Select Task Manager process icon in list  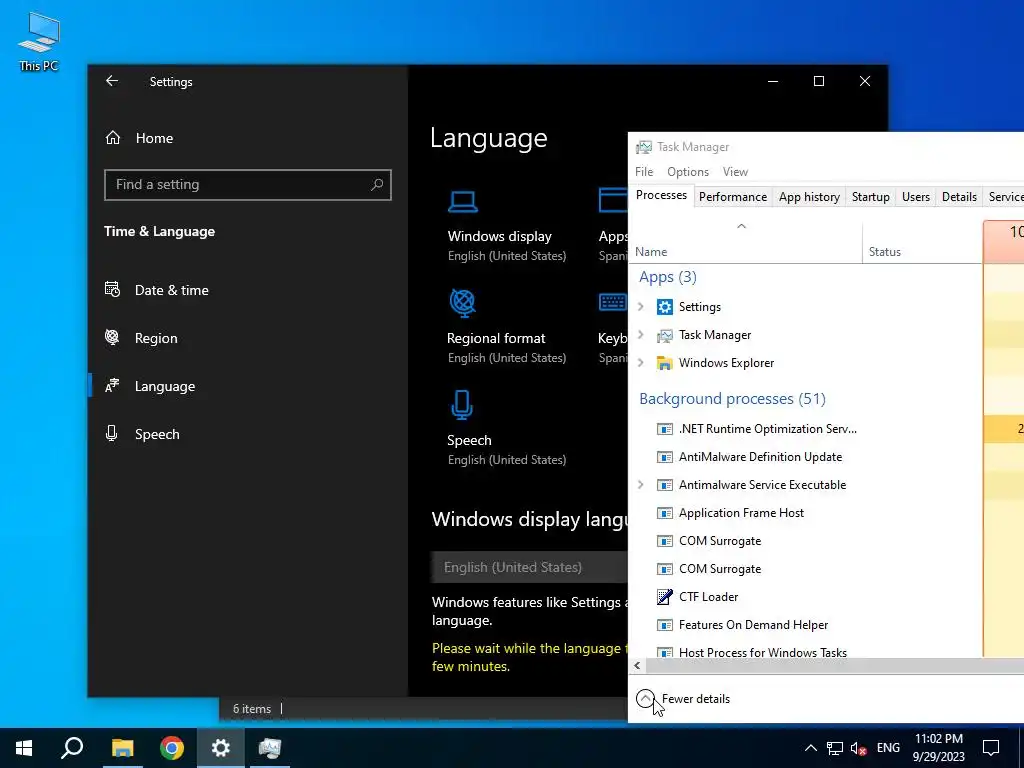click(x=665, y=335)
